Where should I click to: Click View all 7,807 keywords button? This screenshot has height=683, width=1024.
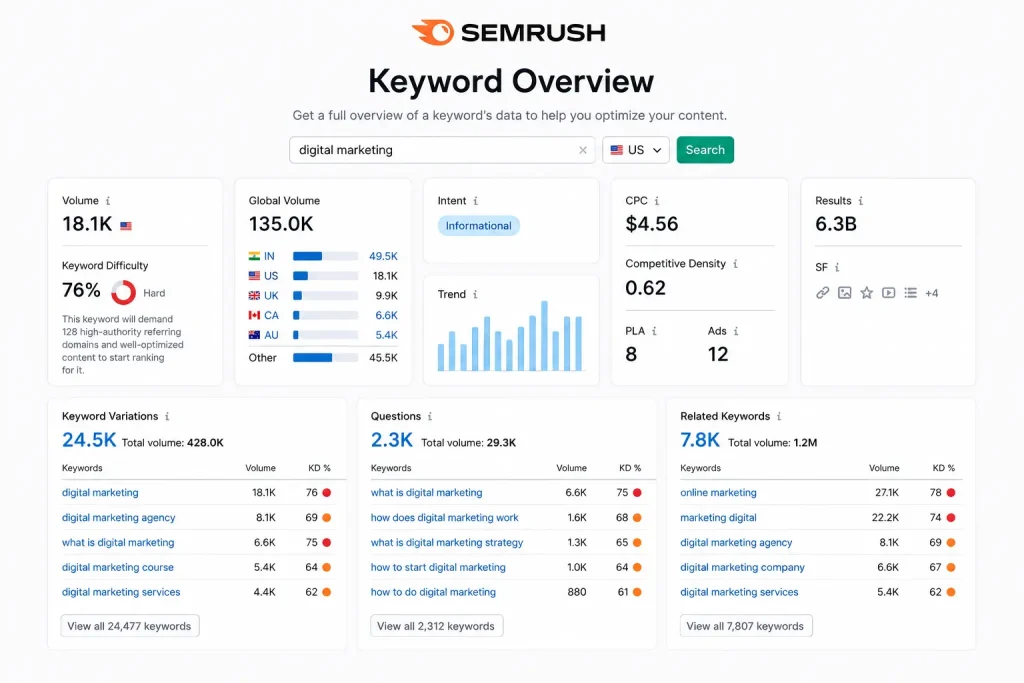pyautogui.click(x=745, y=626)
